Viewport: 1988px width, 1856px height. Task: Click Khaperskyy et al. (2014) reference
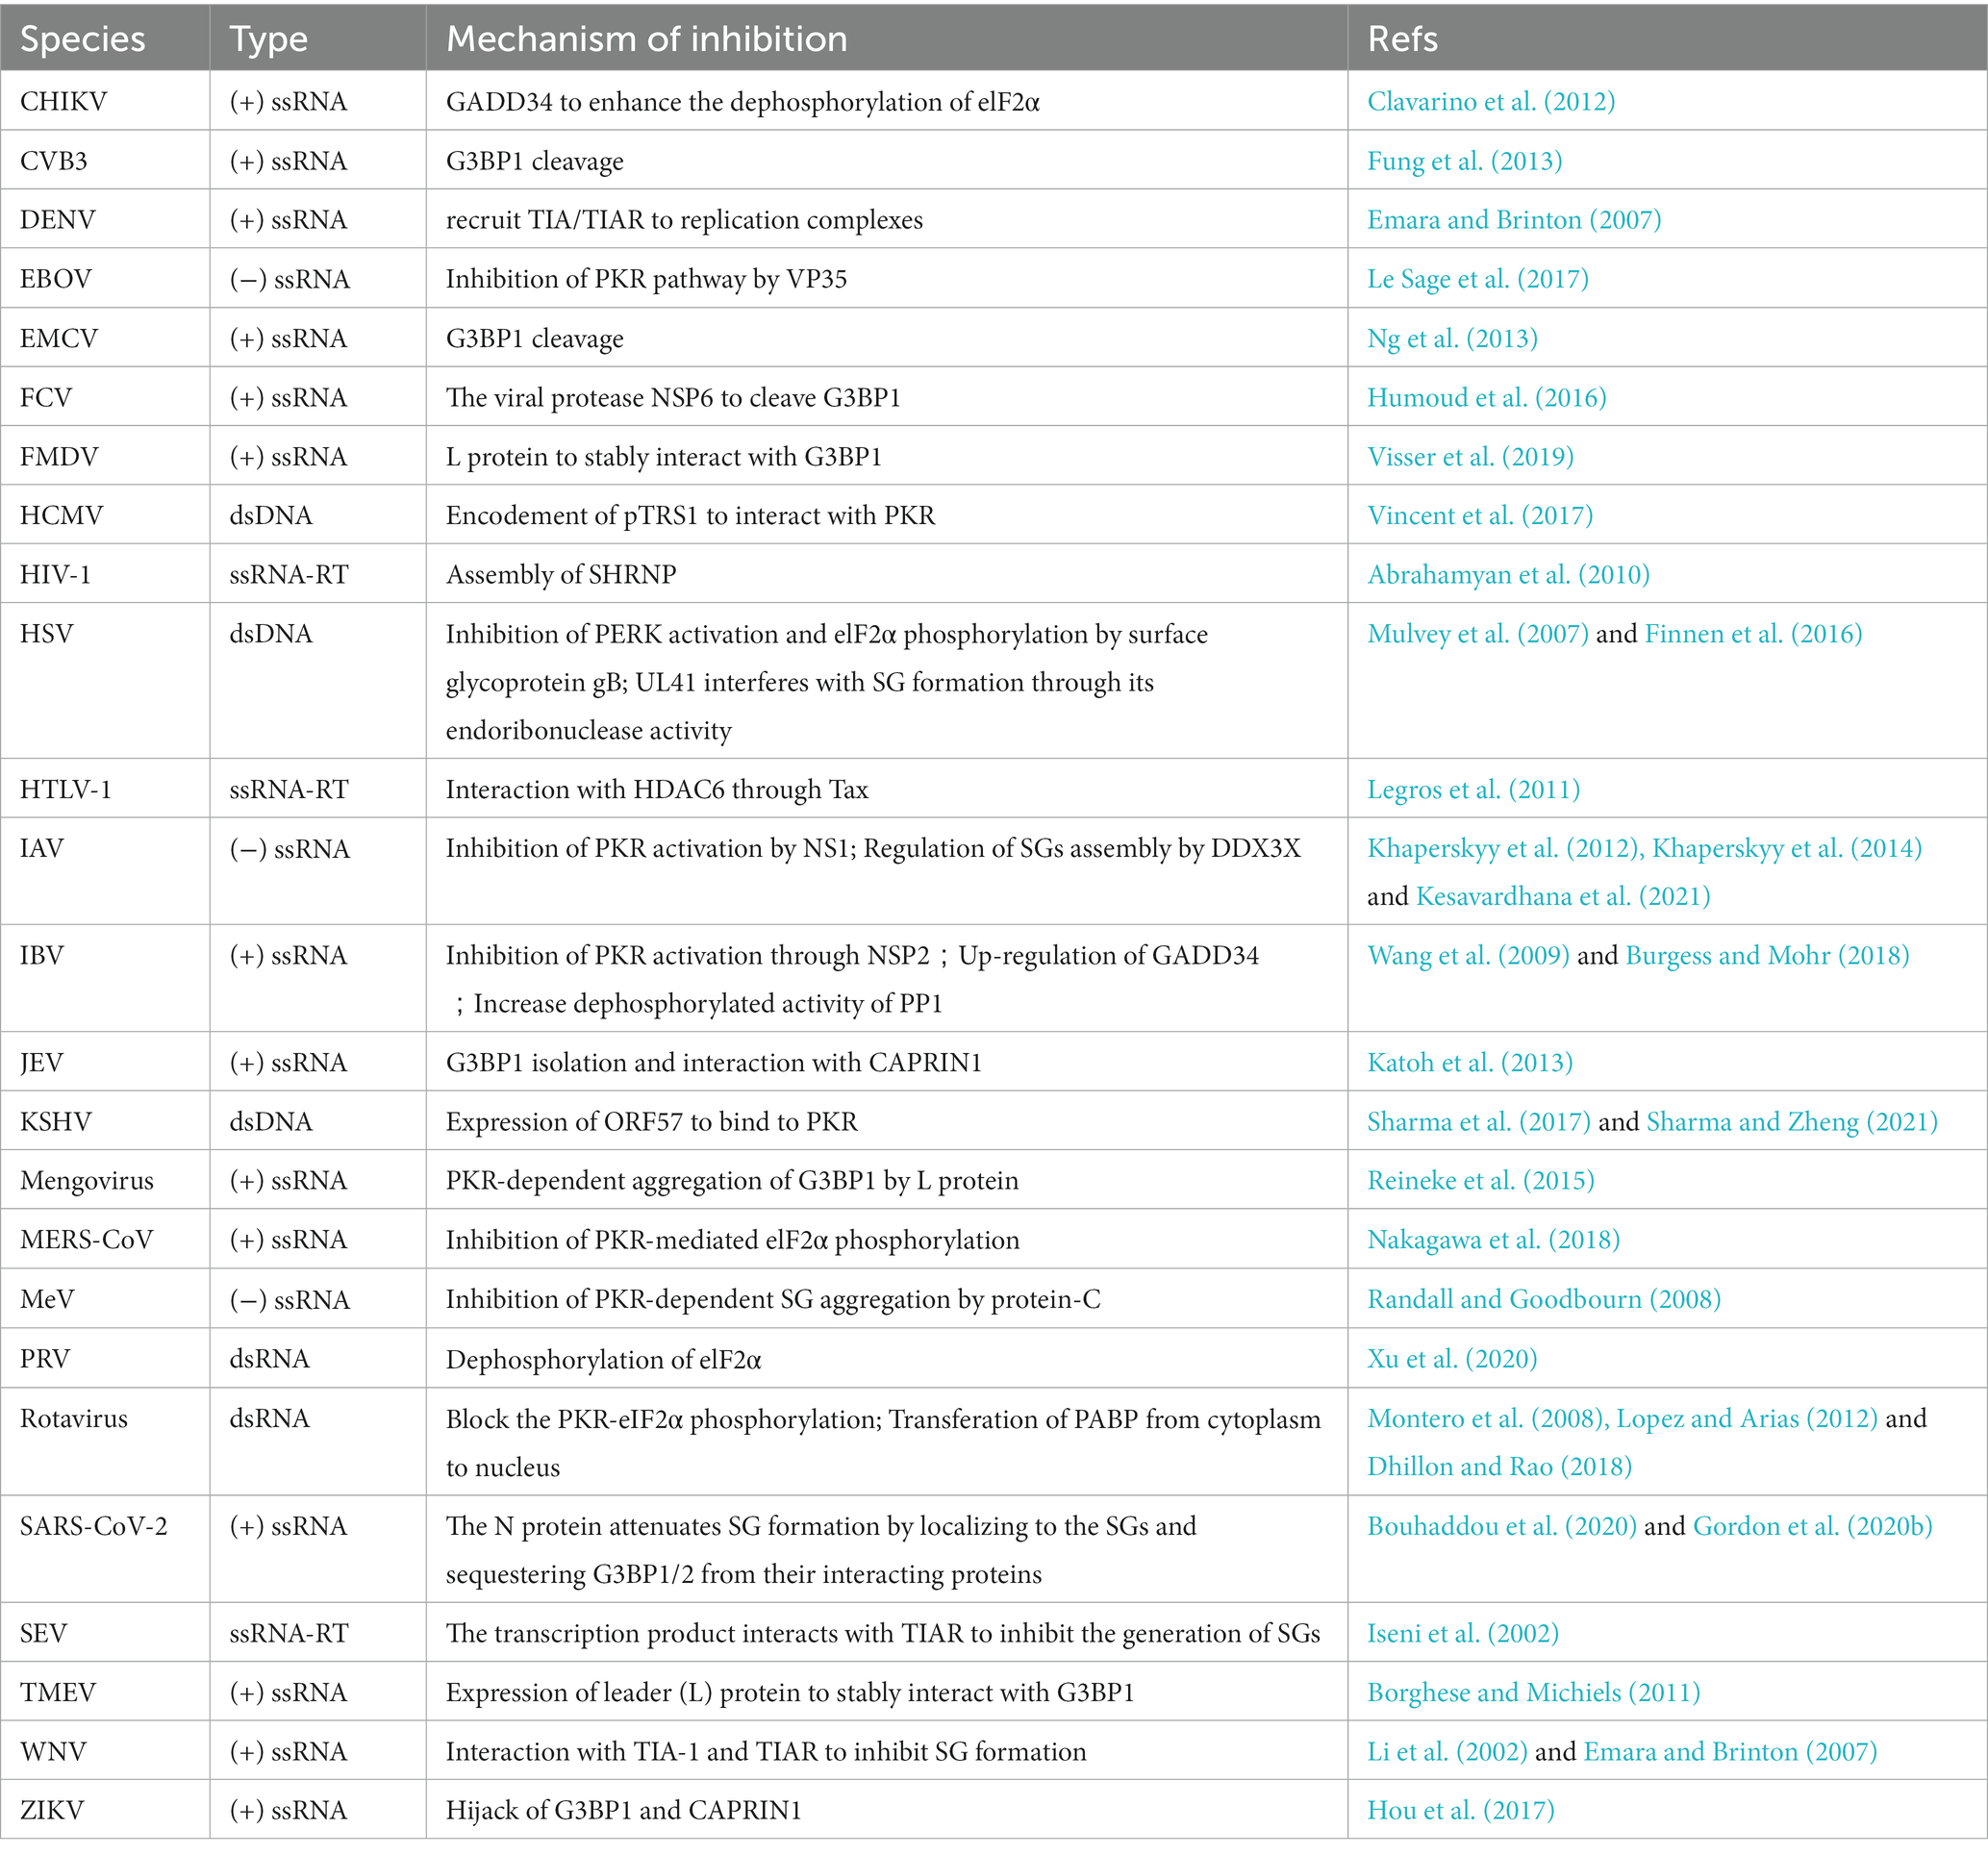coord(1786,848)
